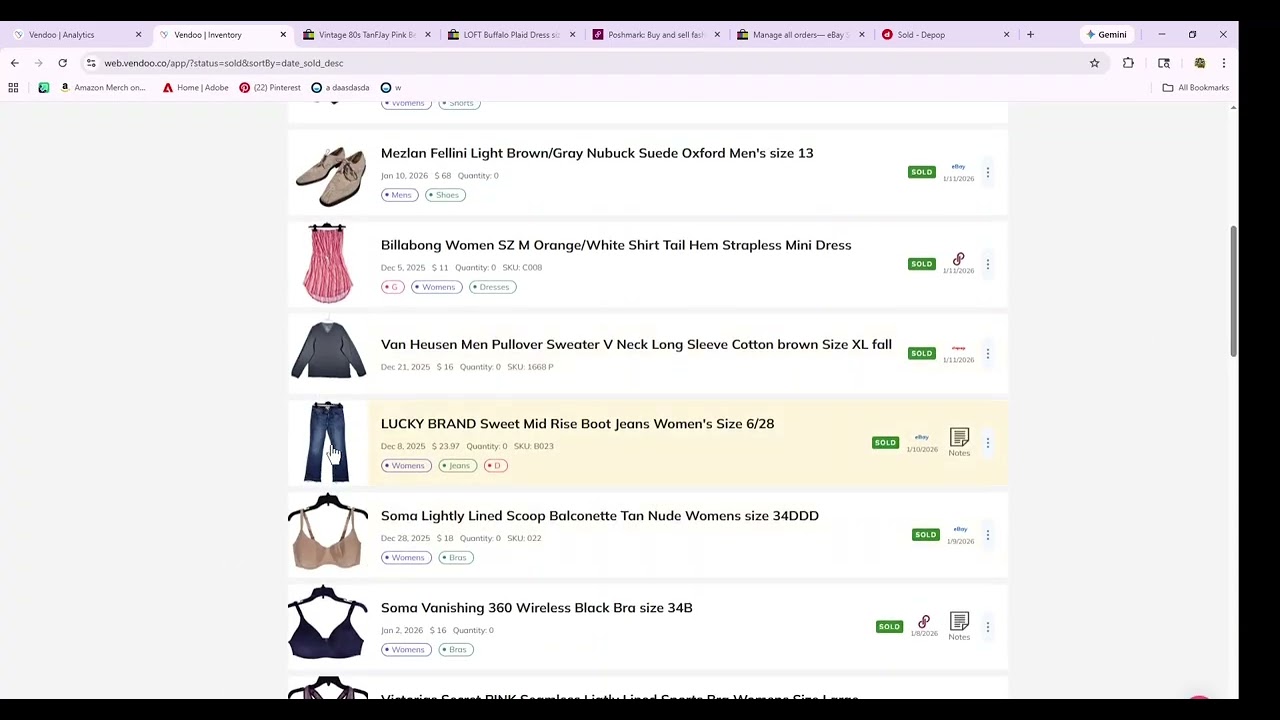Open the three-dot menu for Billabong Mini Dress
Screen dimensions: 1280x720
tap(987, 264)
